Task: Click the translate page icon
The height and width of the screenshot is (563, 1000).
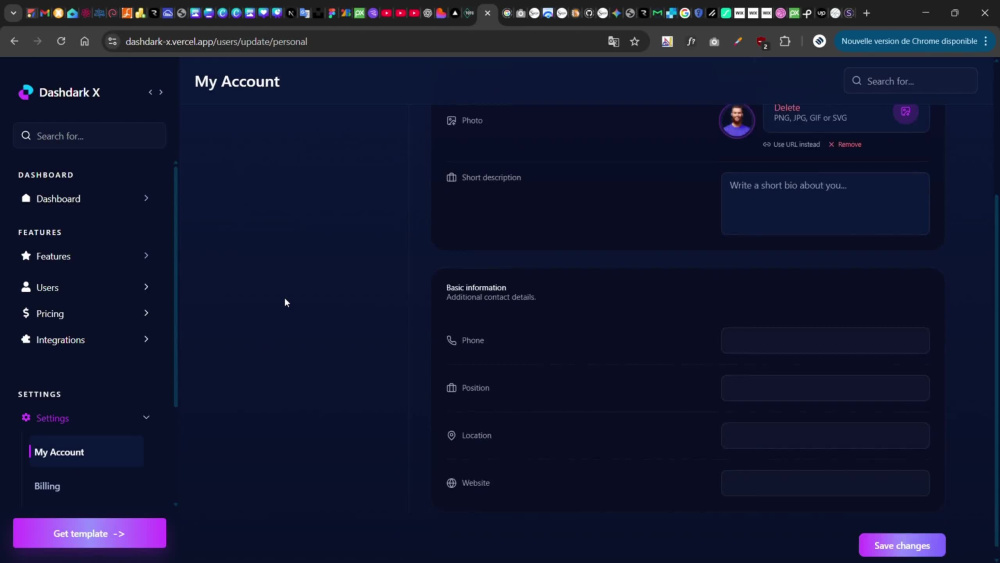Action: pos(614,41)
